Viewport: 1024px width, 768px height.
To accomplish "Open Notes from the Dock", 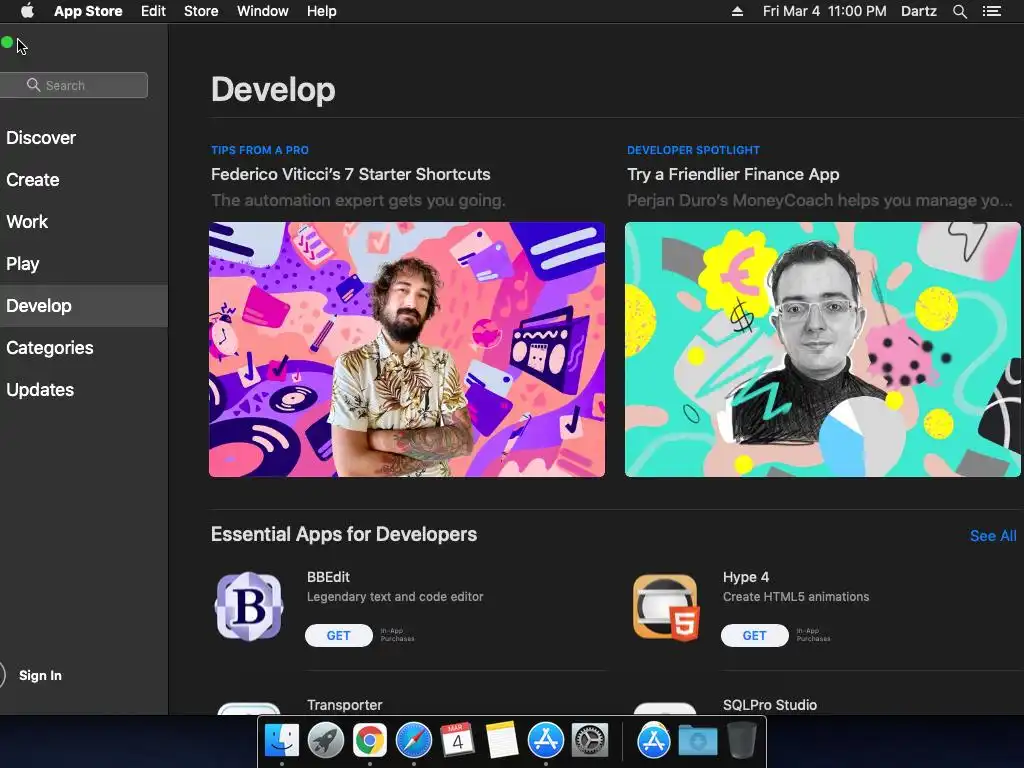I will coord(502,741).
